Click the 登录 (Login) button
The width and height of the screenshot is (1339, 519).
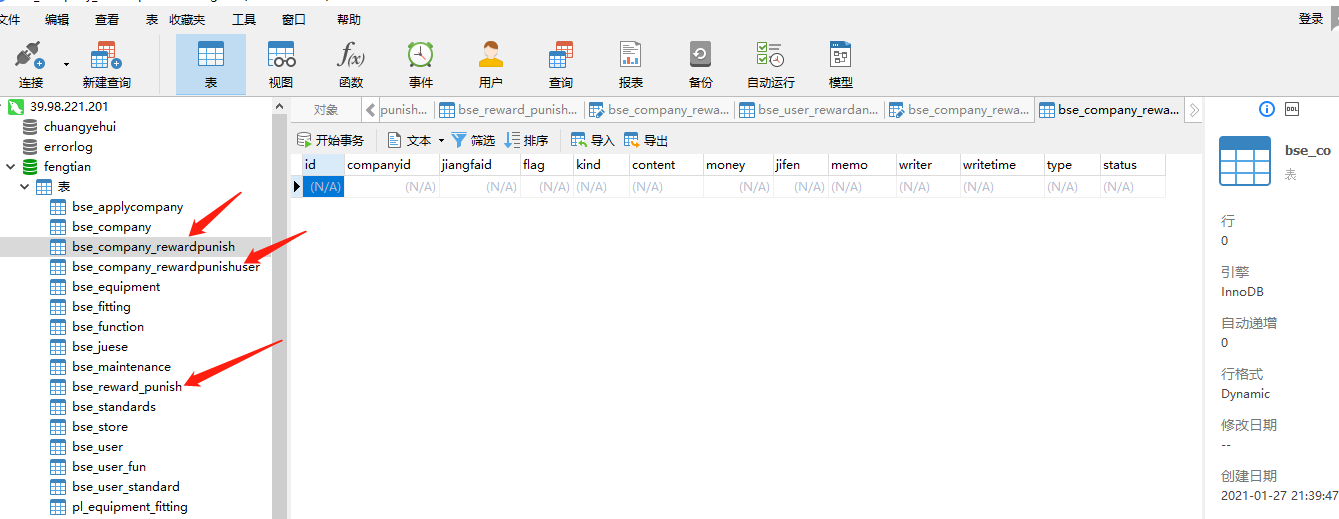[1310, 19]
